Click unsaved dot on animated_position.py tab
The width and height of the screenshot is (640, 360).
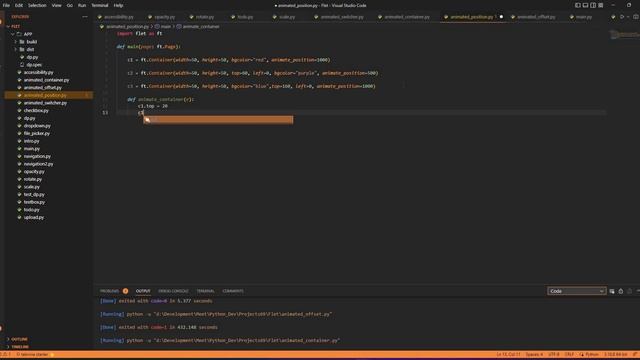pyautogui.click(x=501, y=17)
